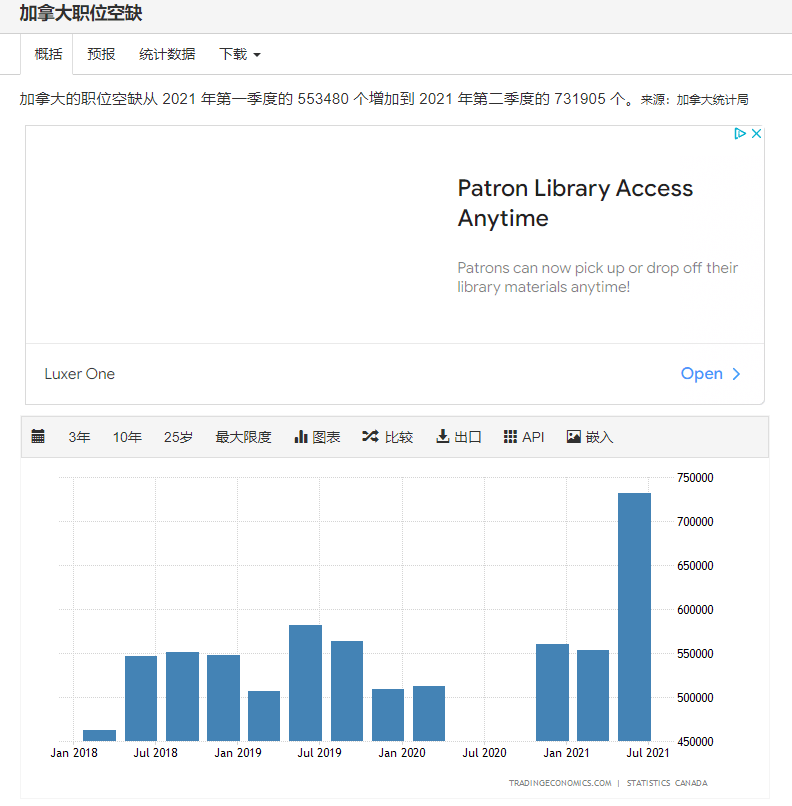The image size is (792, 806).
Task: Click the bar chart icon
Action: tap(301, 436)
